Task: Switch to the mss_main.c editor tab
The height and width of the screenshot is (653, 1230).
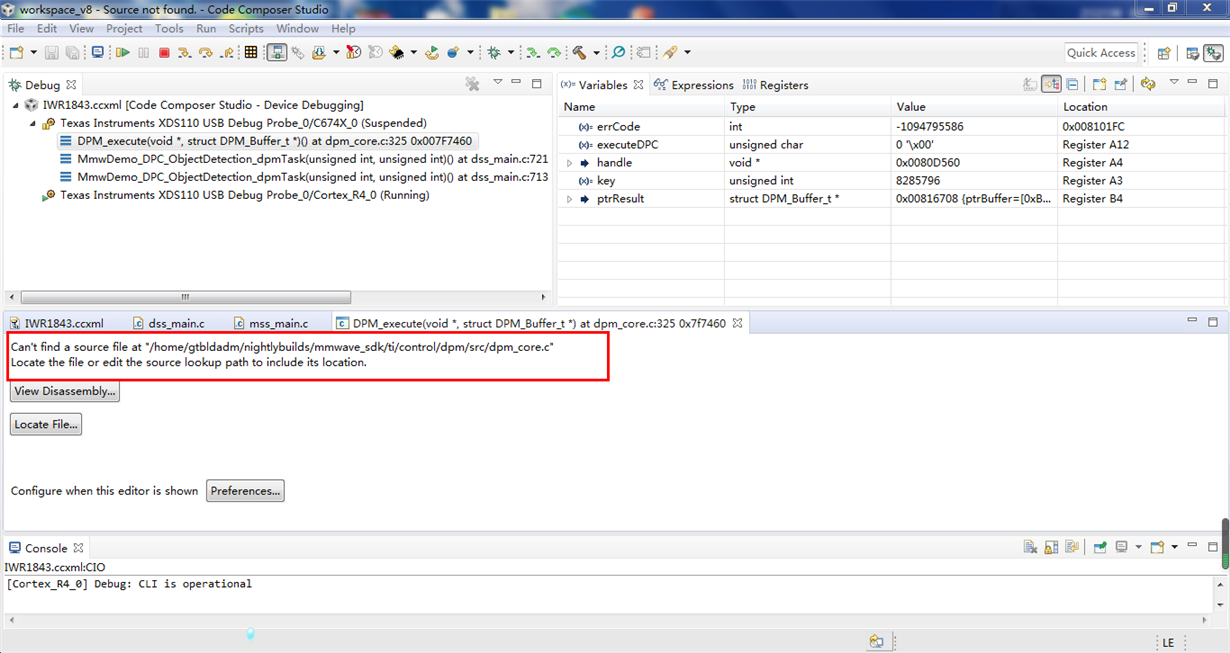Action: coord(270,323)
